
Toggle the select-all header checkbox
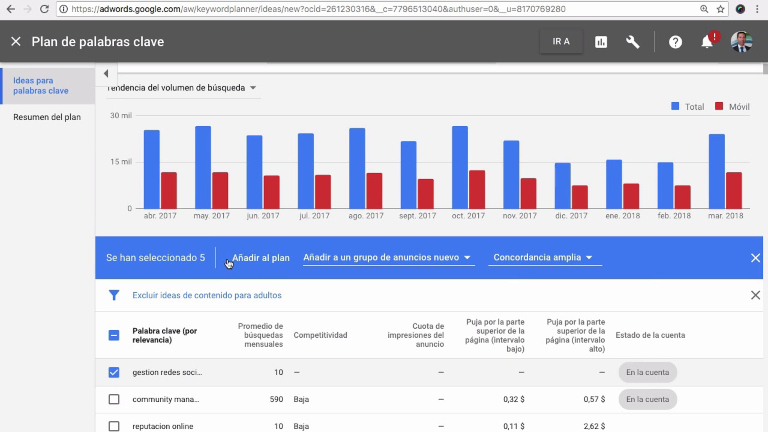coord(114,336)
